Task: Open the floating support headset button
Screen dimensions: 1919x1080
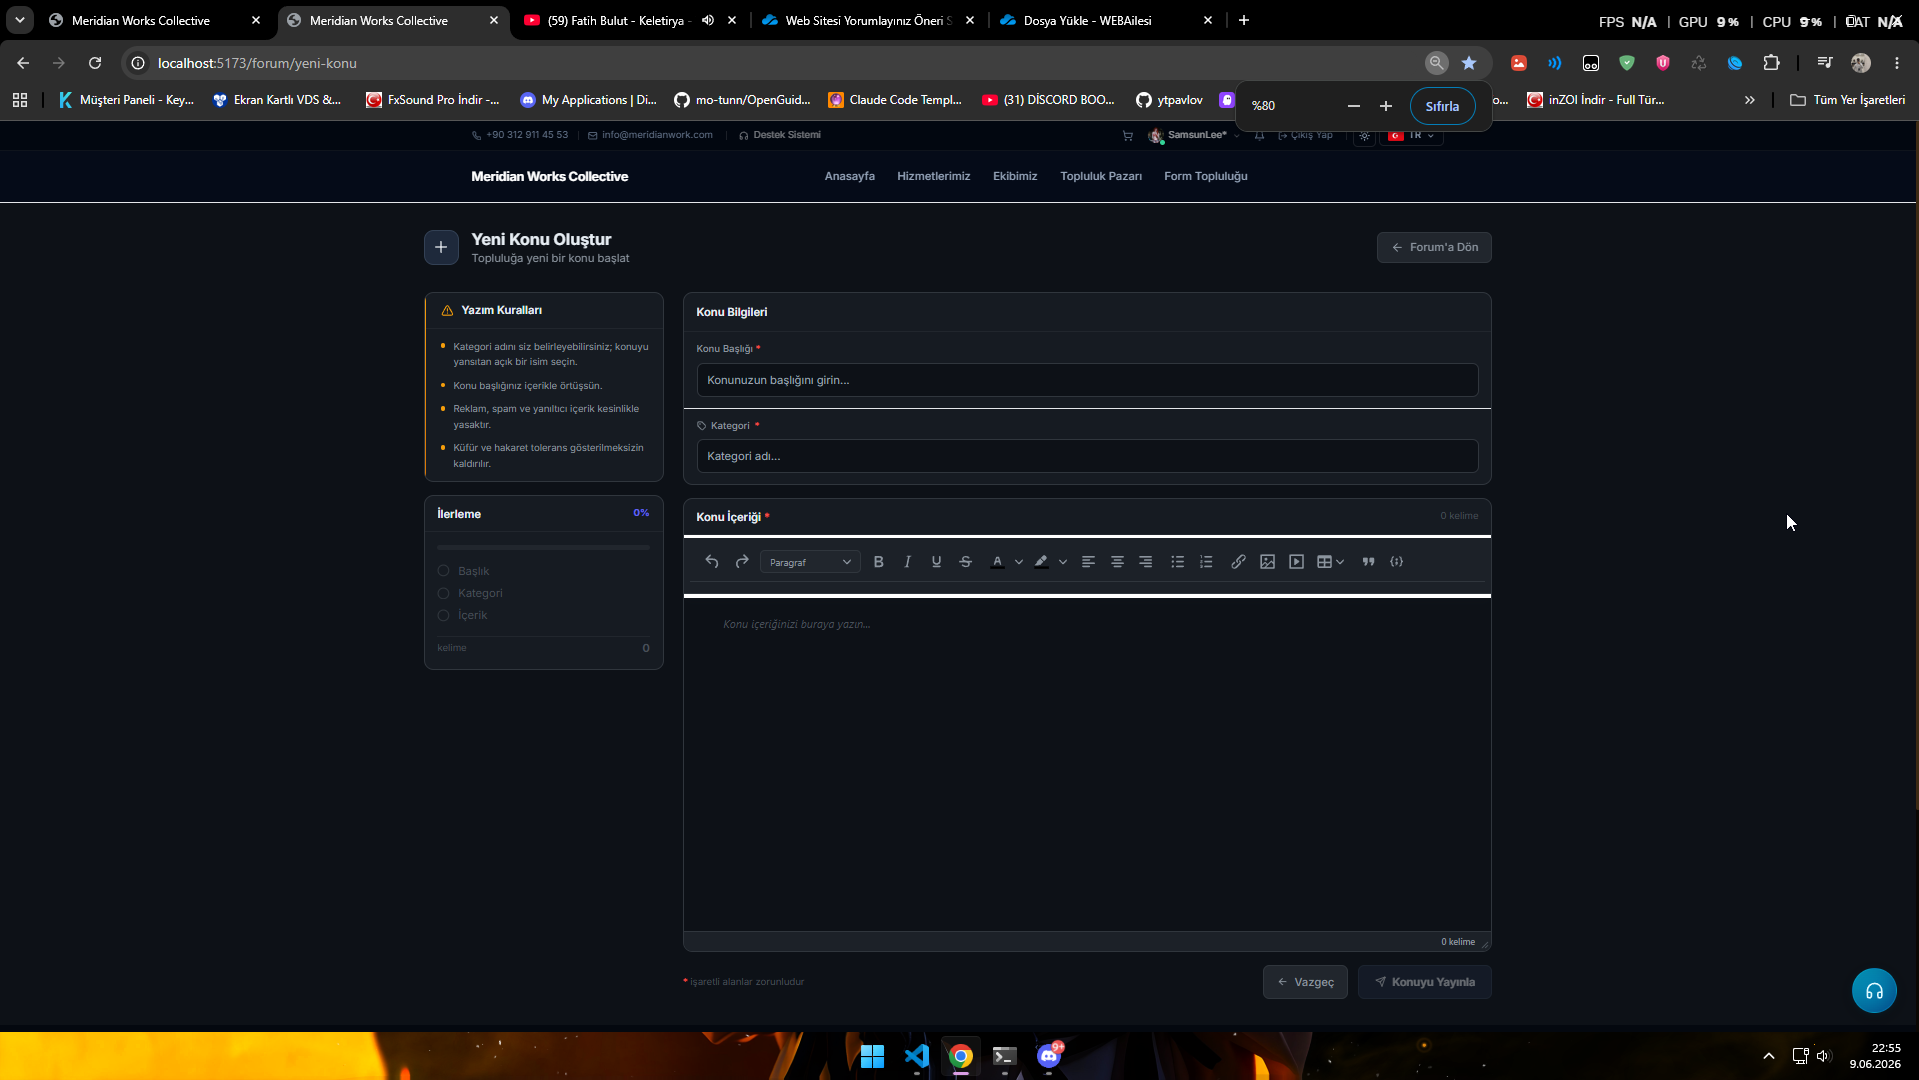Action: coord(1874,991)
